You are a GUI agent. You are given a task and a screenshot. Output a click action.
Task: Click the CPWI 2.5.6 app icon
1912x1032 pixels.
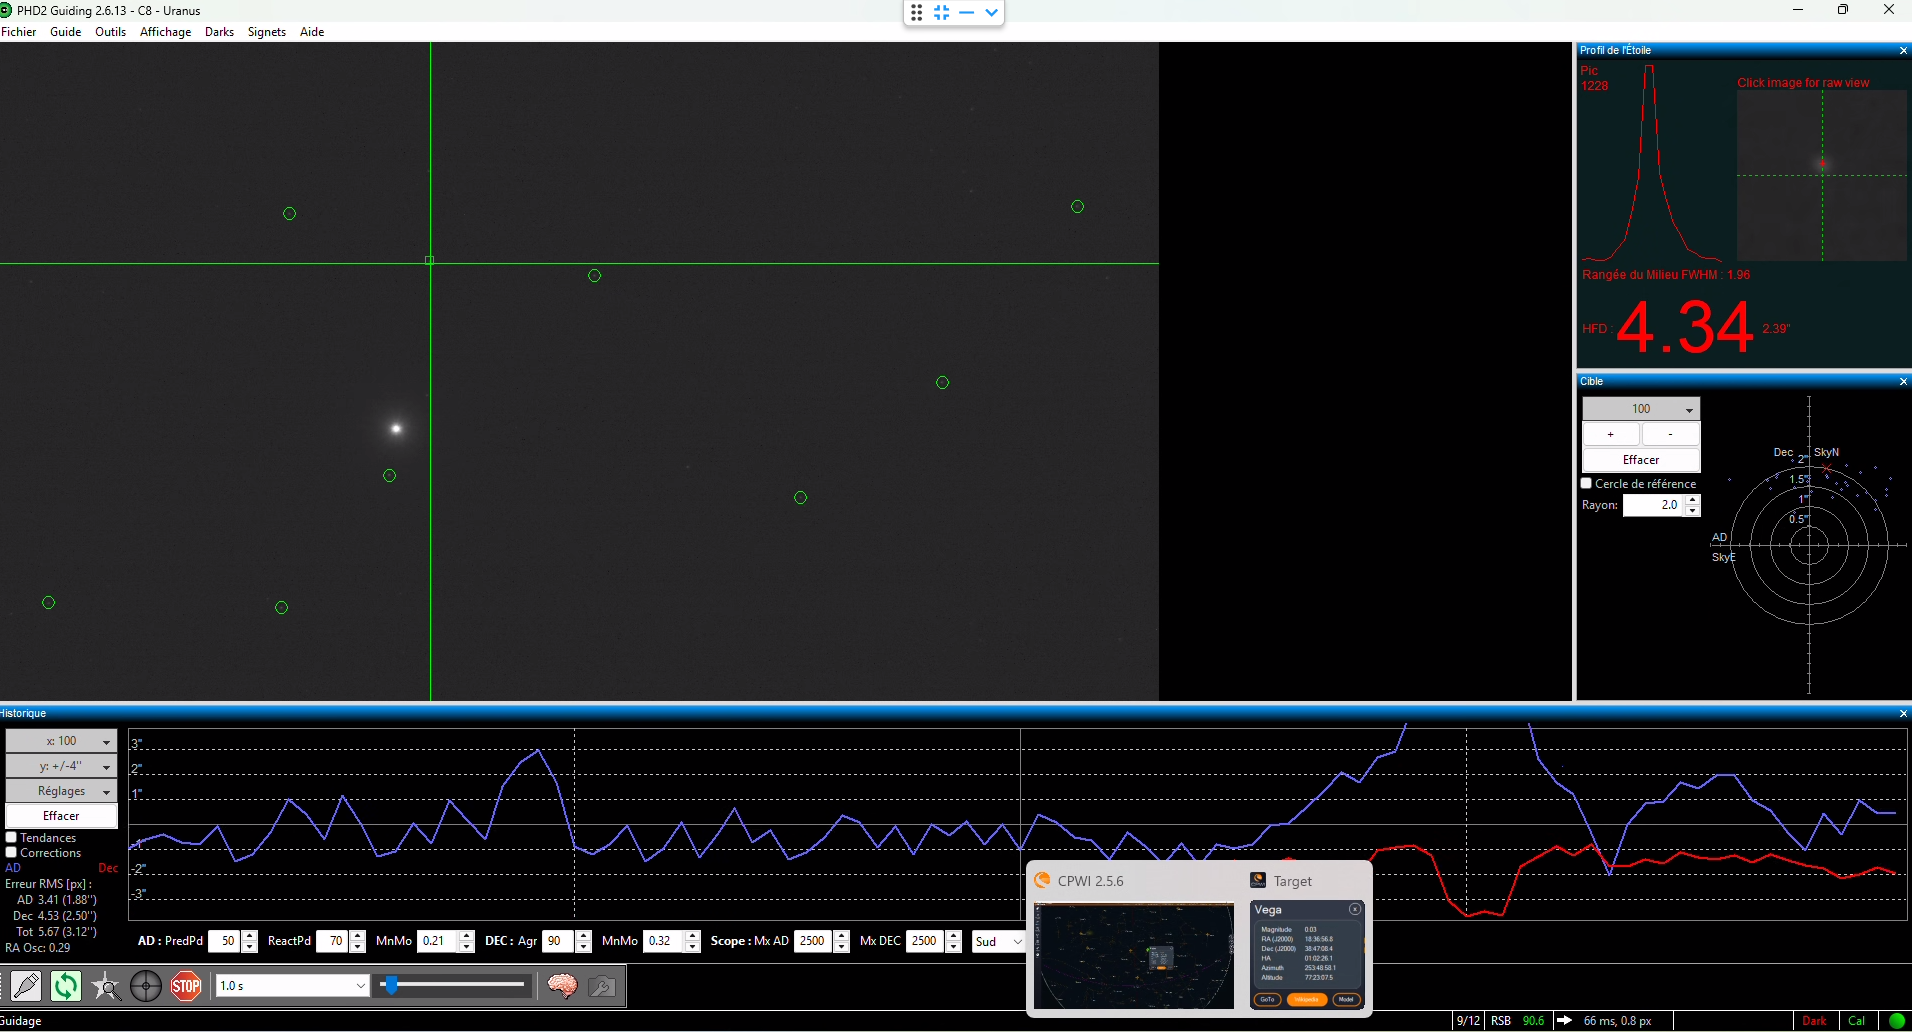coord(1042,880)
